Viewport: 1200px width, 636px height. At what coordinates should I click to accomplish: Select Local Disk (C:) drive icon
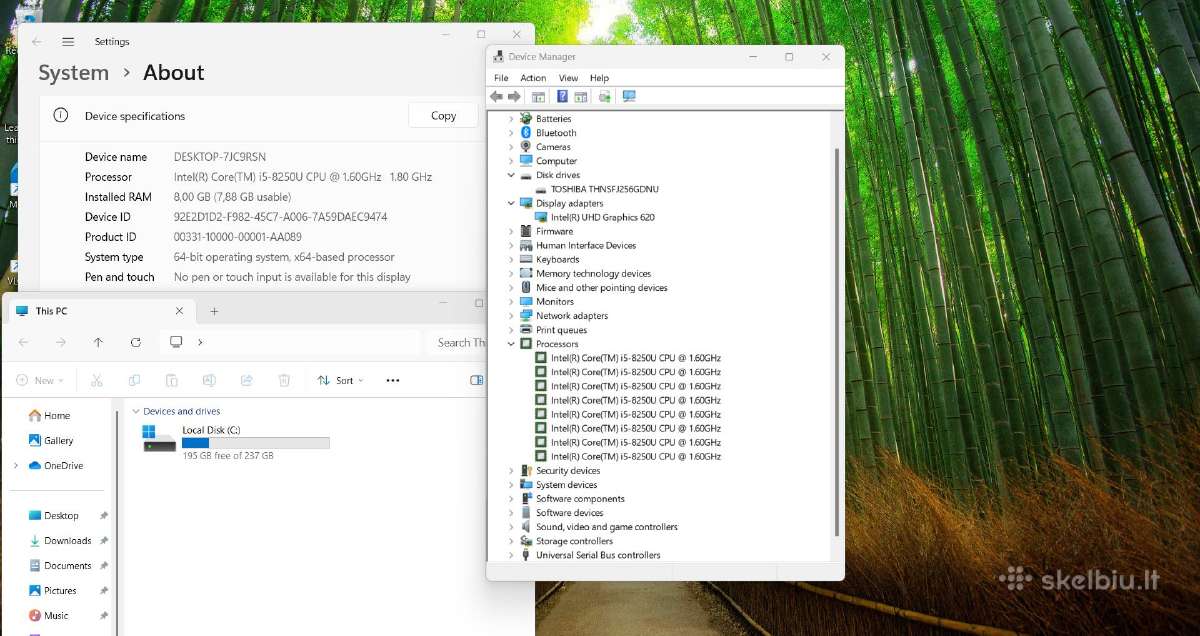pos(160,439)
